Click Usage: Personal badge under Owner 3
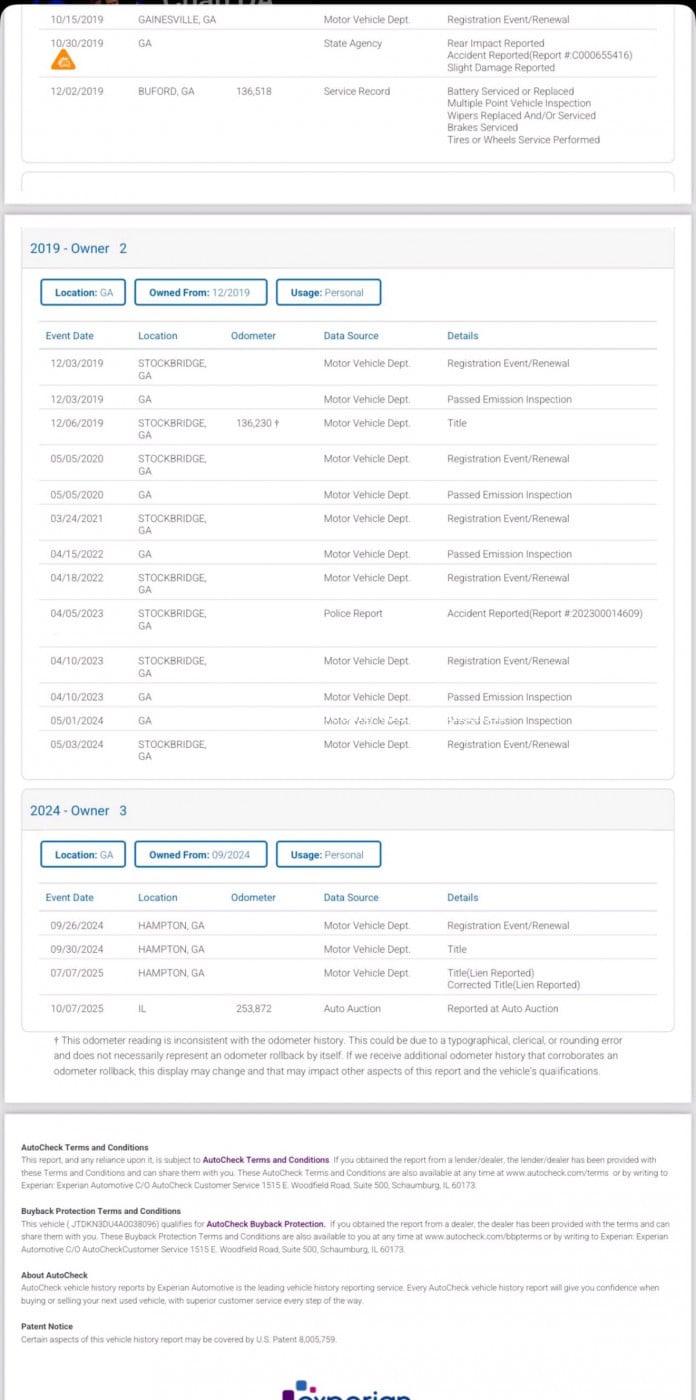 click(328, 855)
